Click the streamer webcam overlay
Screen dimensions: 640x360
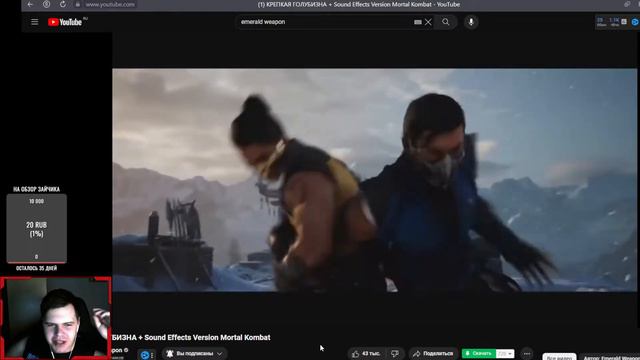coord(56,318)
